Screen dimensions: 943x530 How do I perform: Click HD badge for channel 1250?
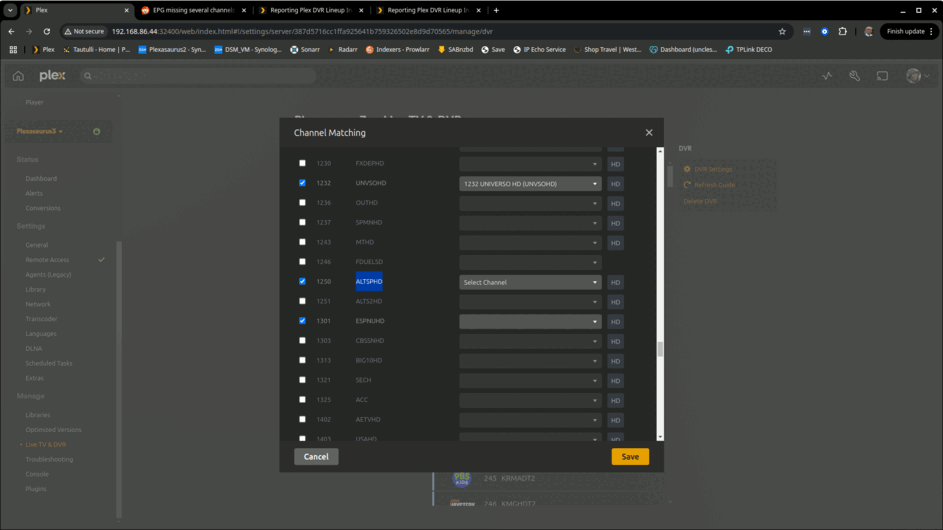point(615,282)
